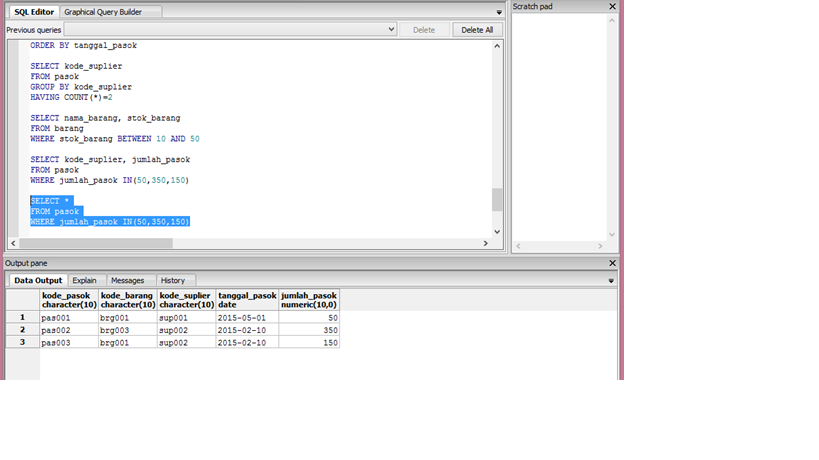Click the HAVING COUNT(*)=2 line
This screenshot has width=819, height=460.
(x=71, y=97)
